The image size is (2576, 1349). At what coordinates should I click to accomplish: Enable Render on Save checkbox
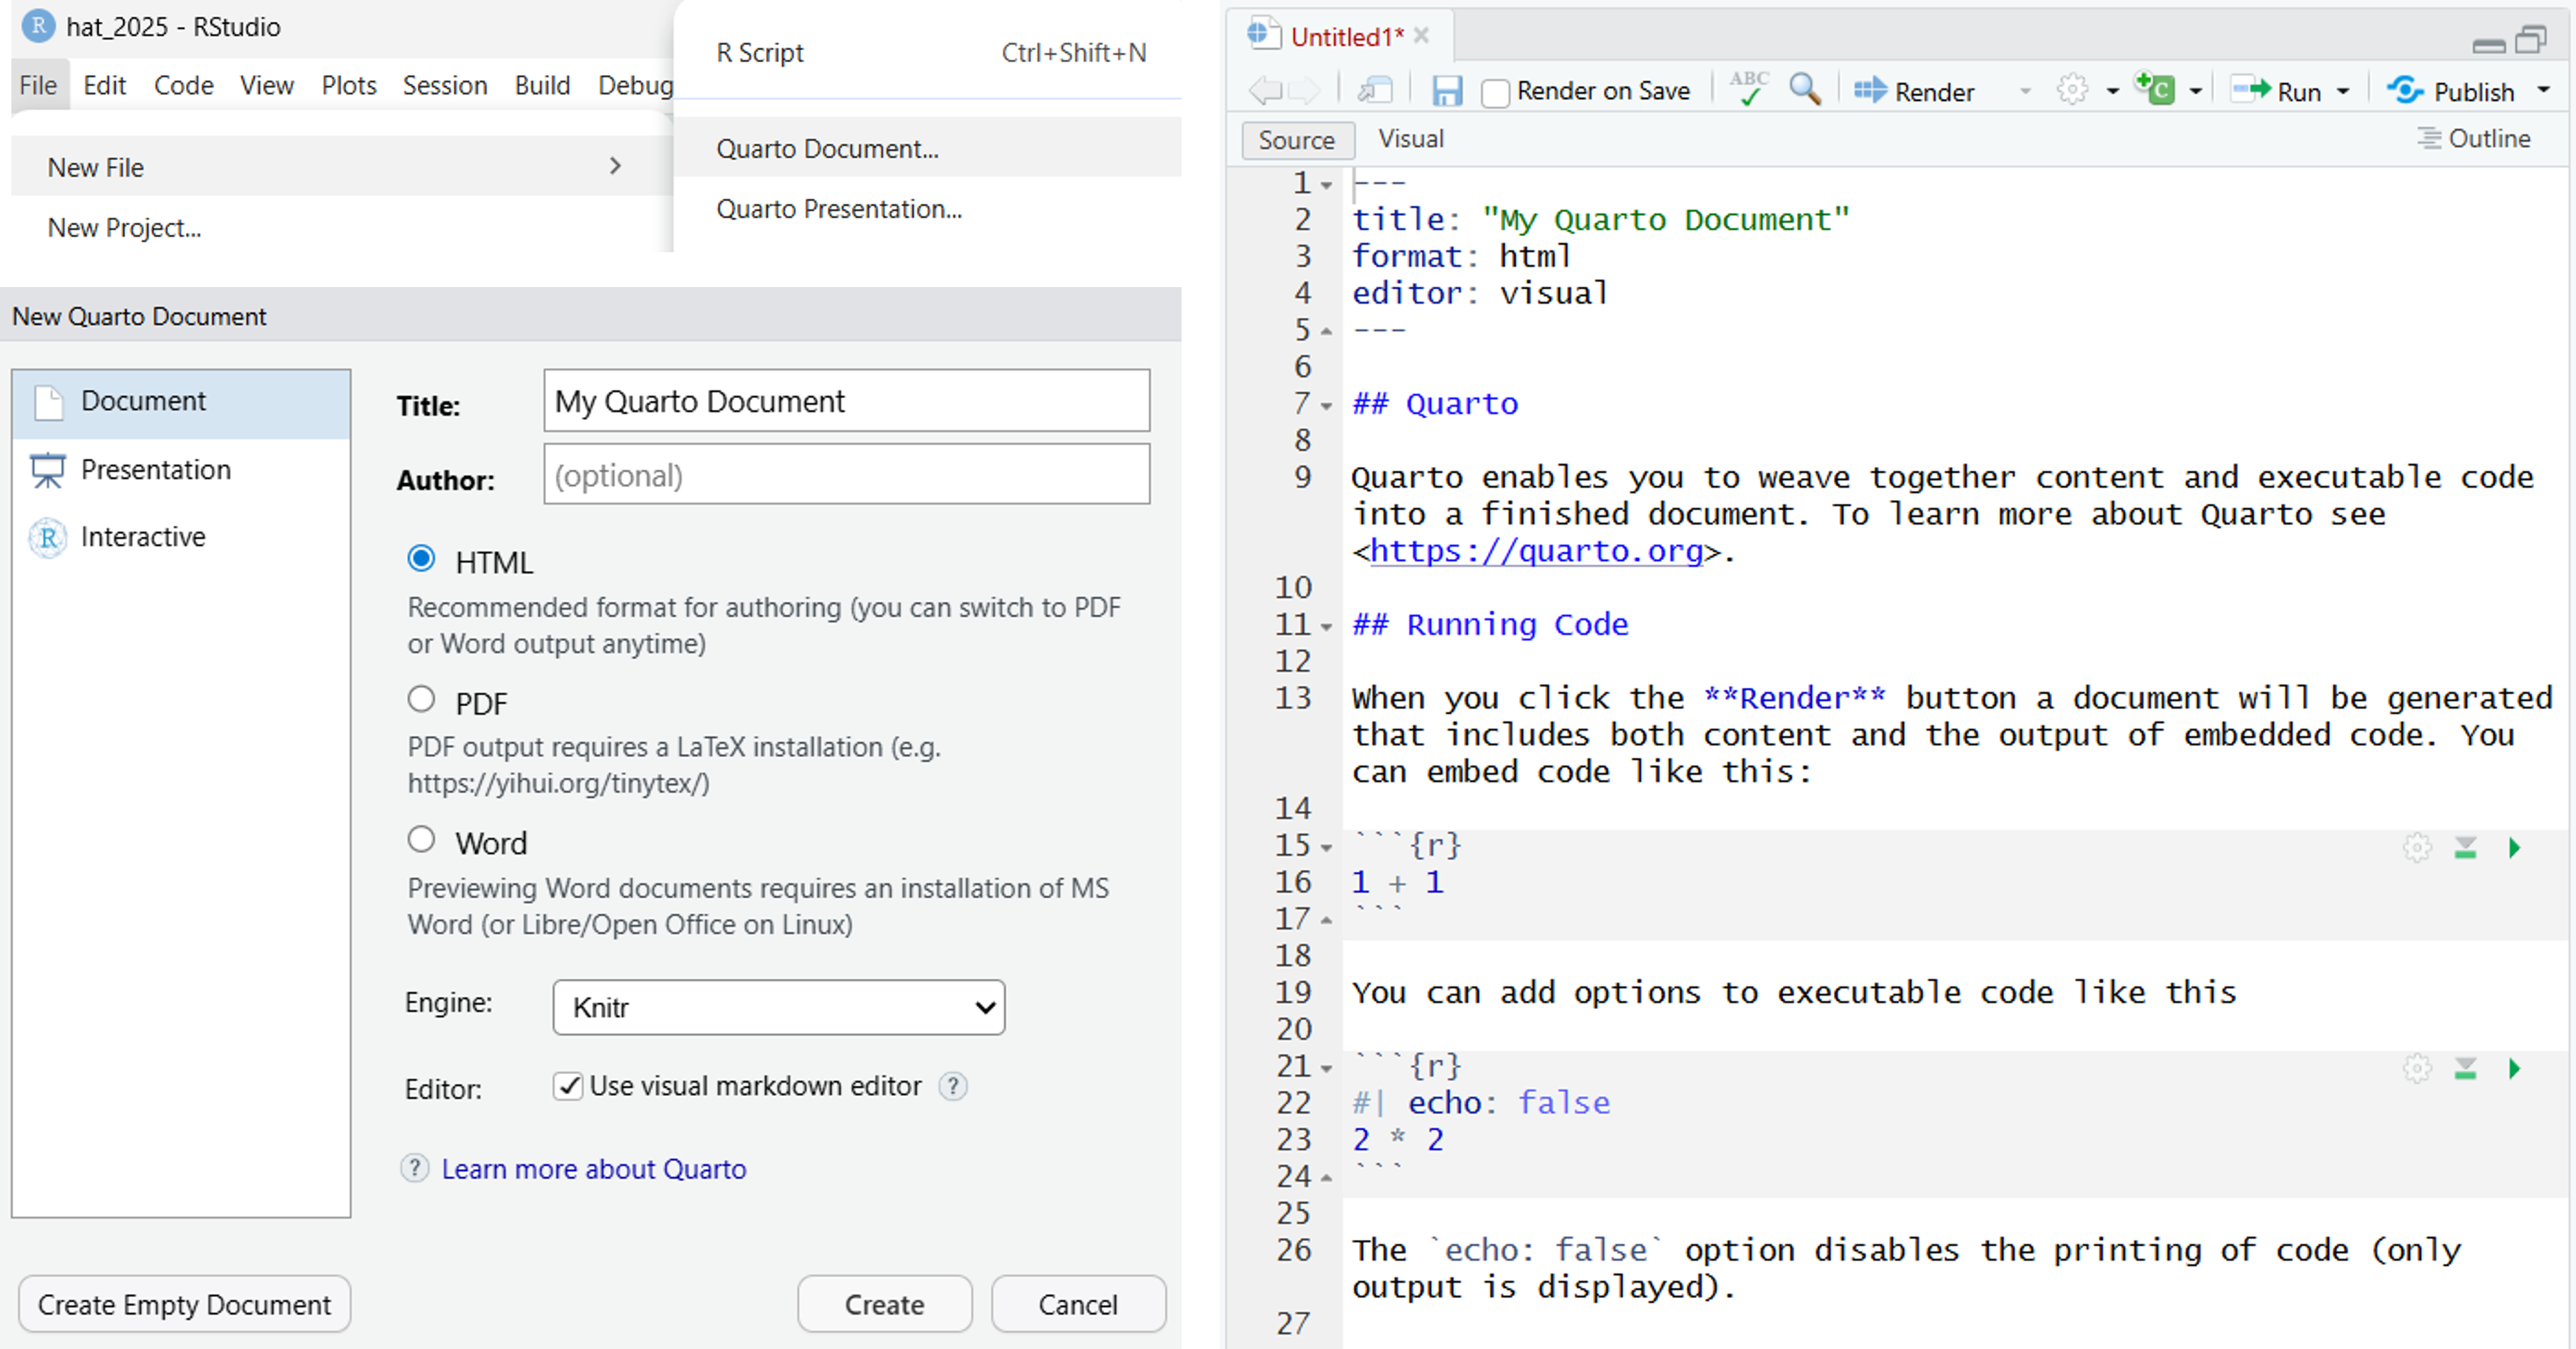tap(1496, 93)
